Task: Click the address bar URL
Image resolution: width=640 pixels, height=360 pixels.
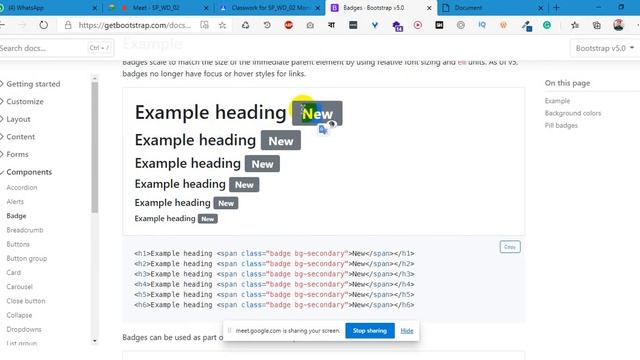Action: point(135,25)
